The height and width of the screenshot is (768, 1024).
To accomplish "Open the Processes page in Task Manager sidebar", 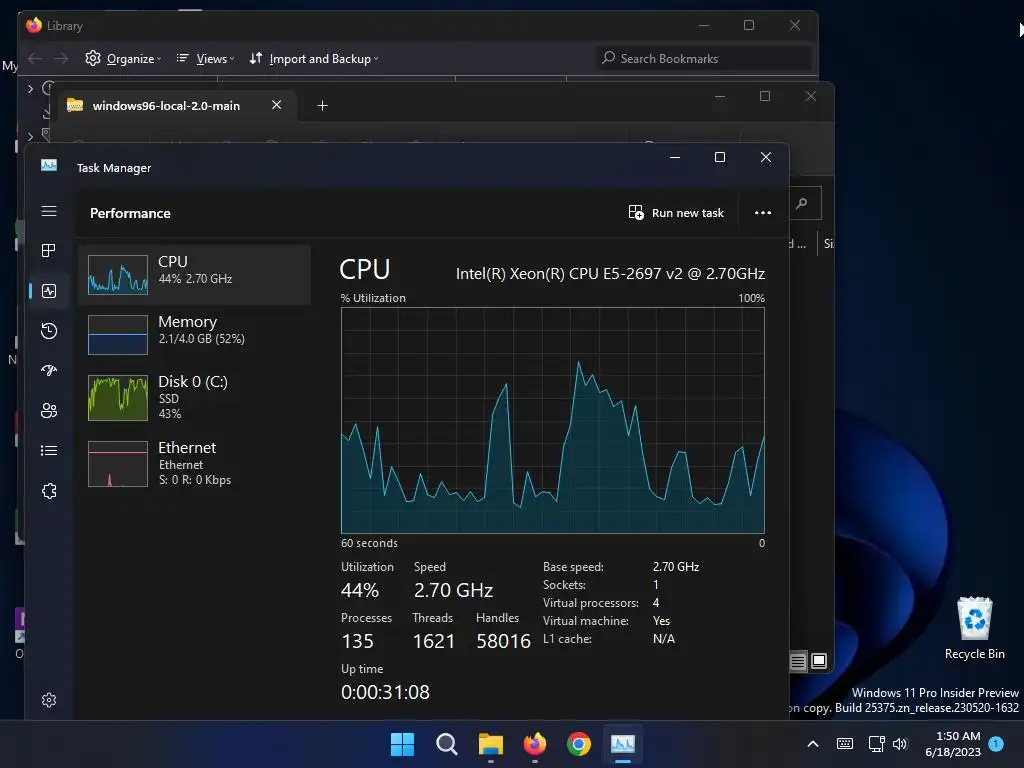I will (49, 251).
